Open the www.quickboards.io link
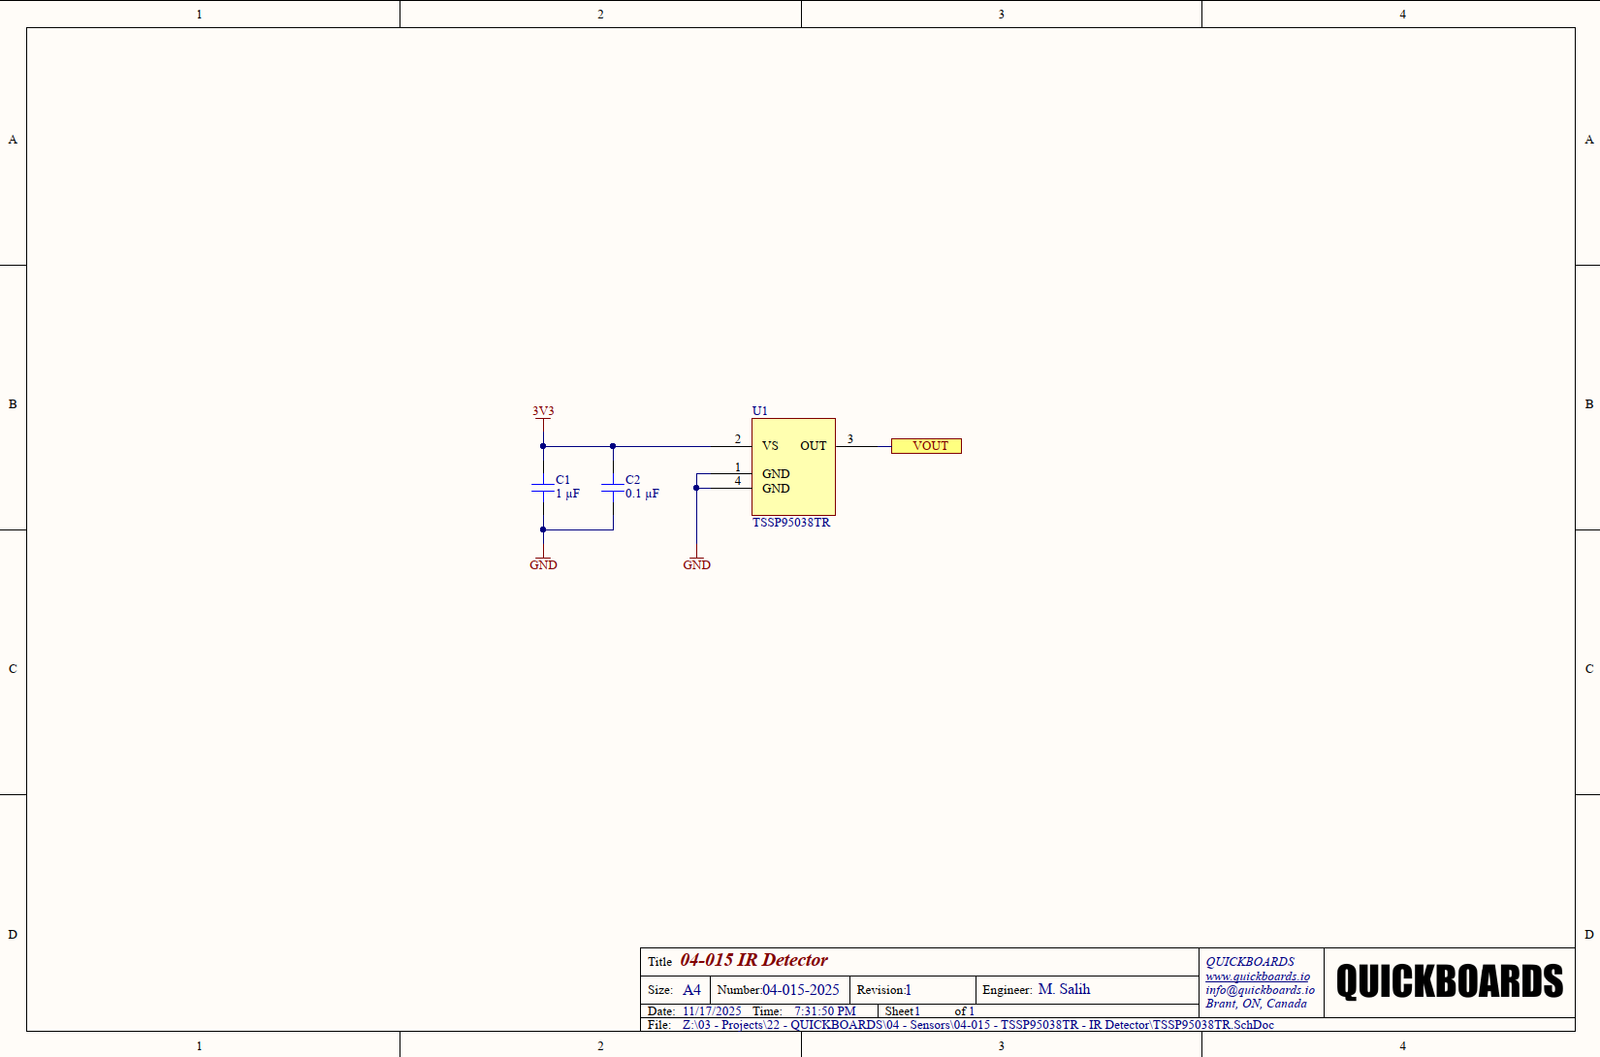 [x=1257, y=976]
